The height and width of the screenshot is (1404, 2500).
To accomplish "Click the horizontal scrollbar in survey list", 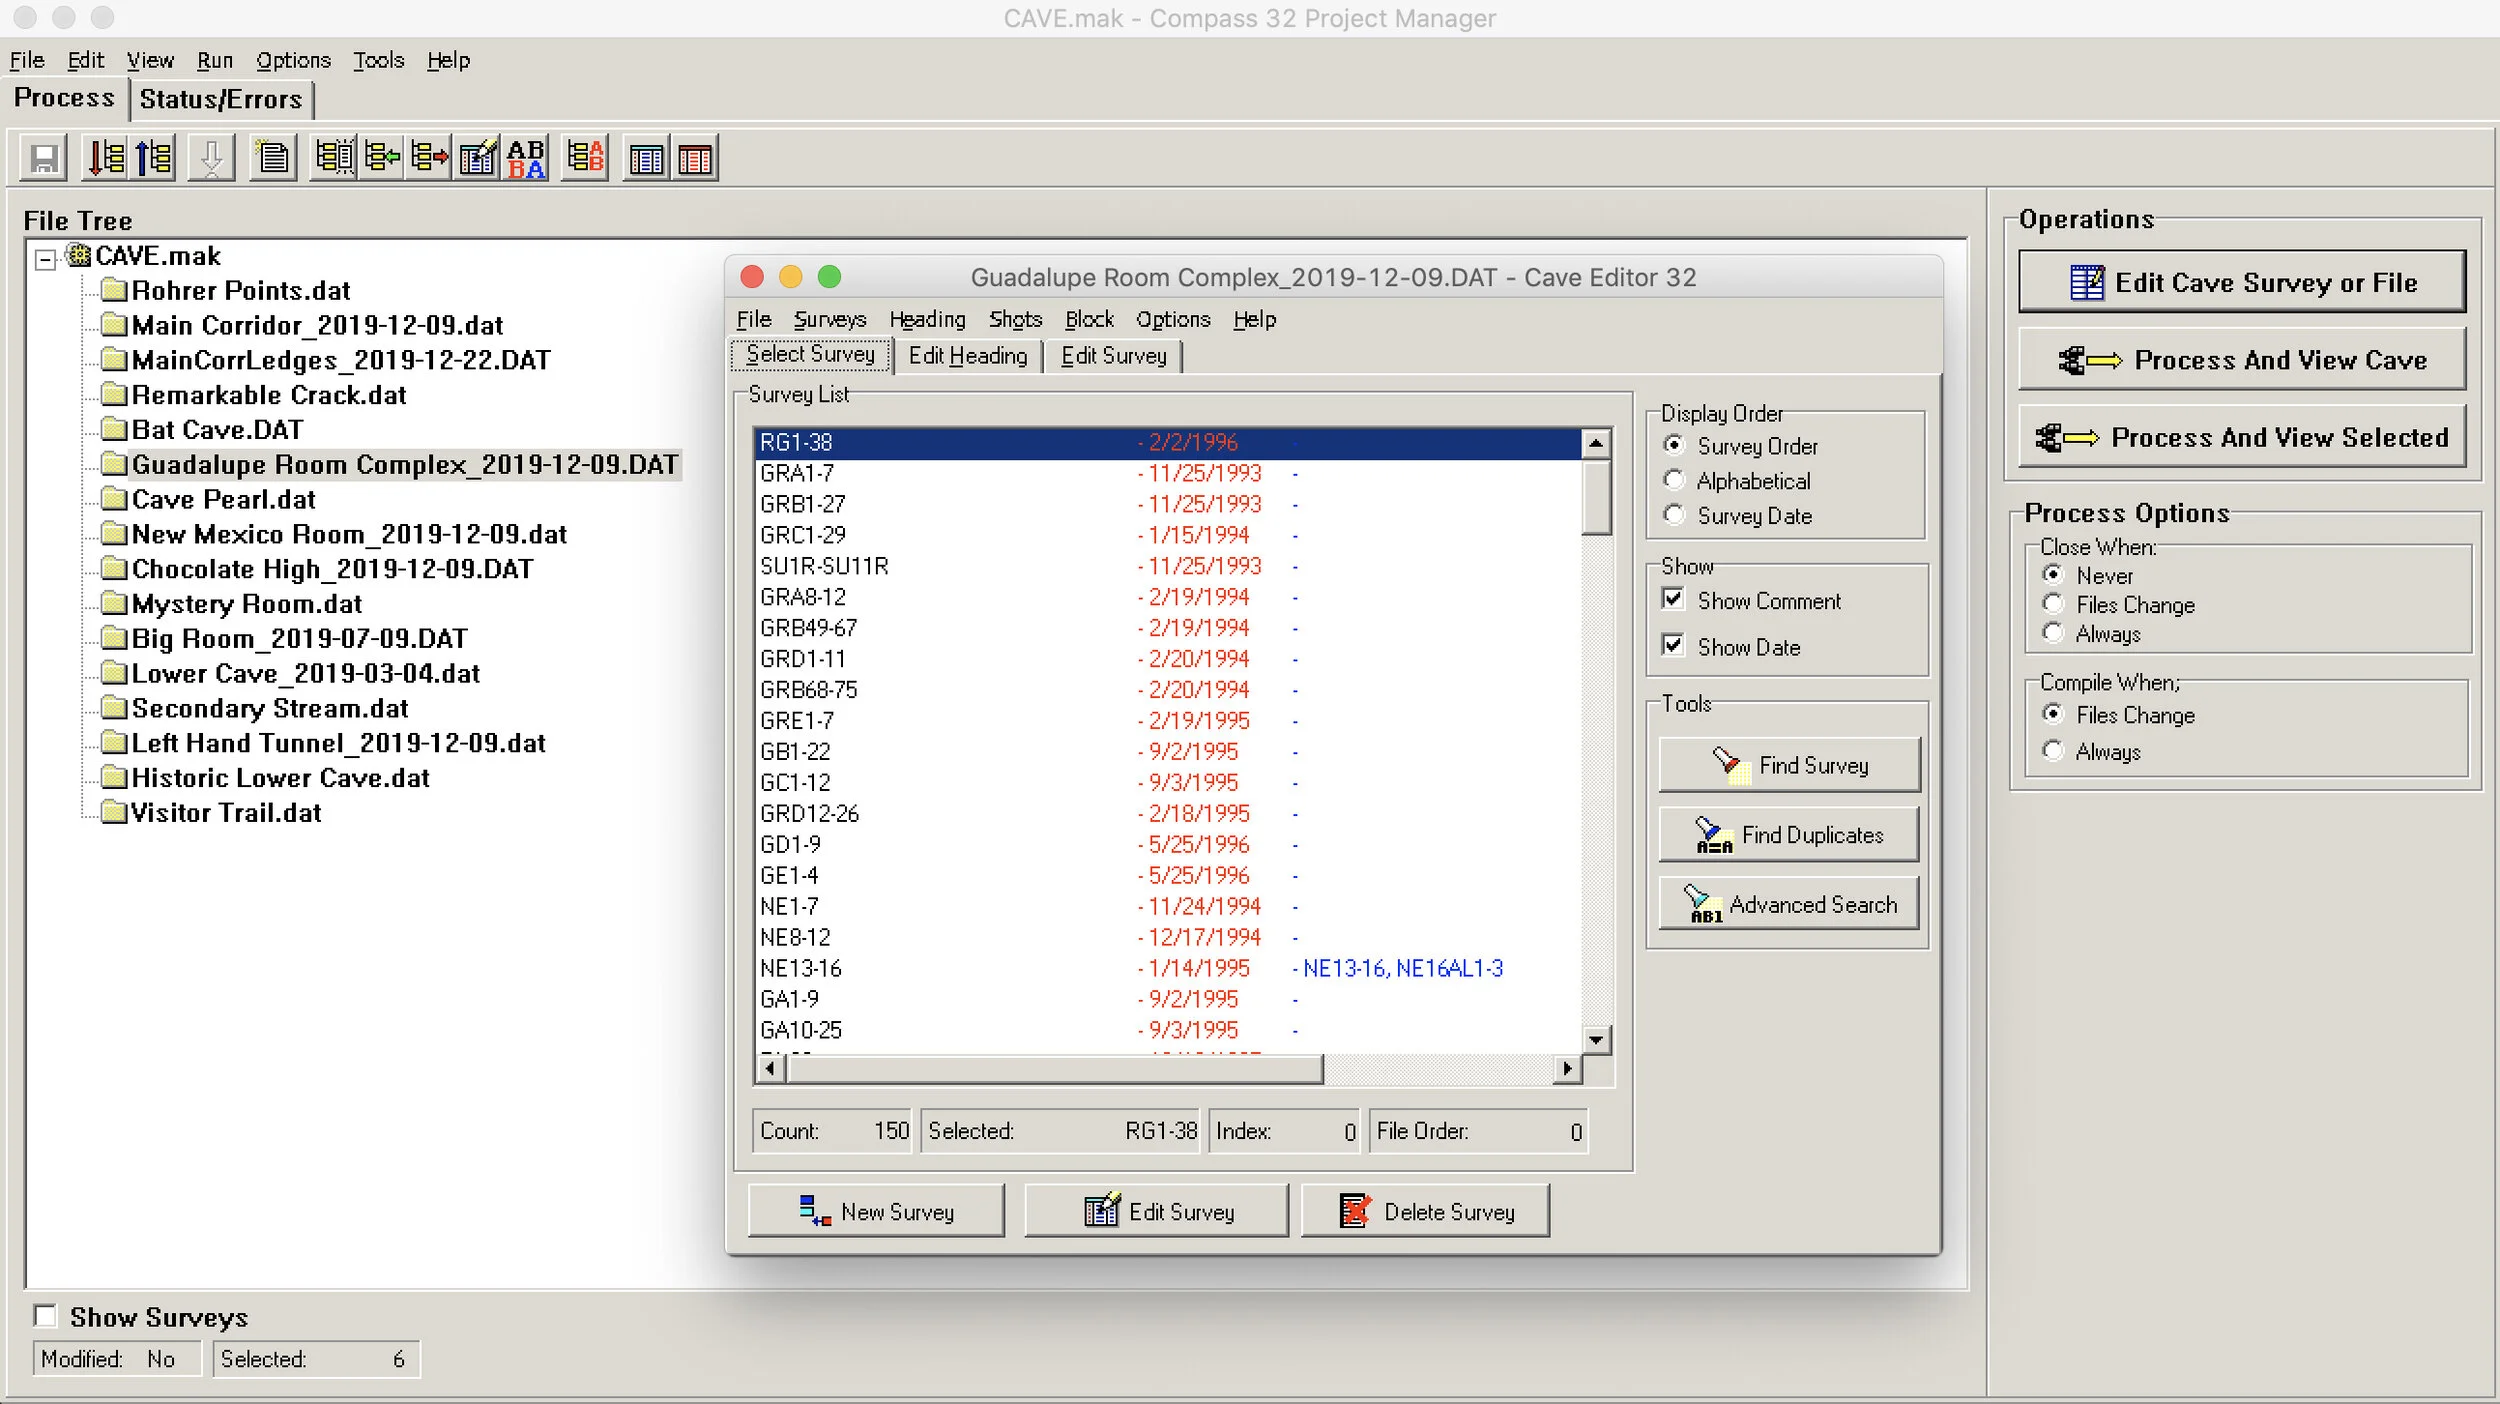I will tap(1055, 1069).
